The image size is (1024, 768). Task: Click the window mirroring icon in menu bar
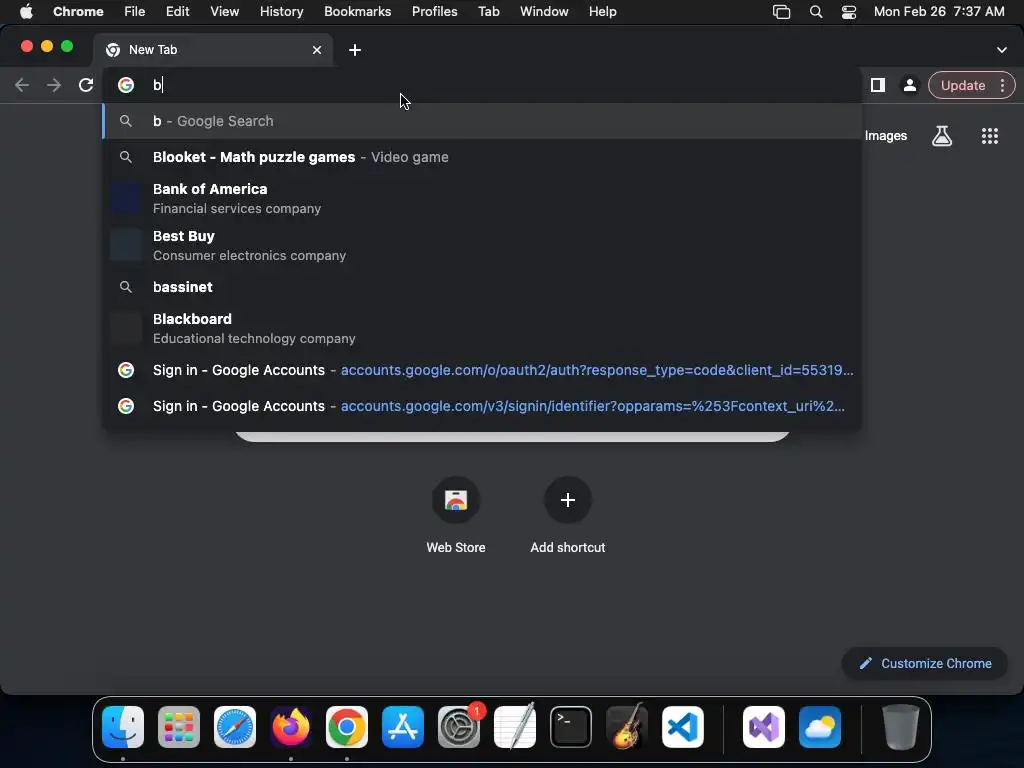(781, 12)
